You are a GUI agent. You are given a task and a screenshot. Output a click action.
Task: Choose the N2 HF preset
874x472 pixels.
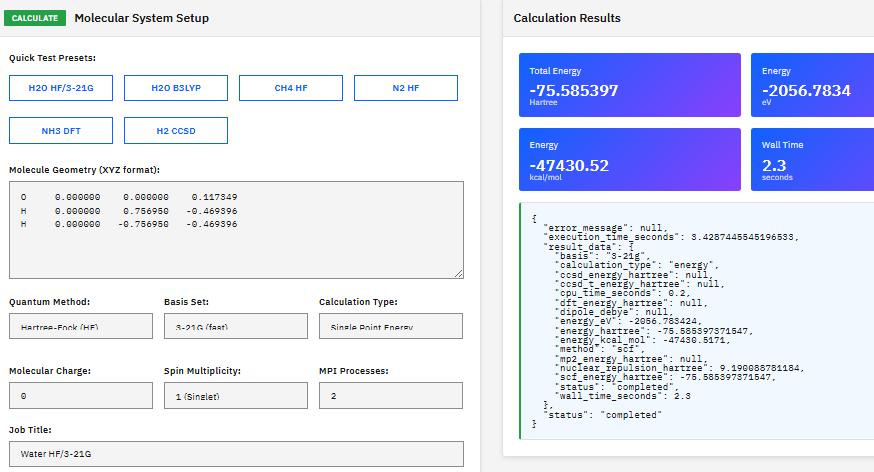(x=406, y=88)
